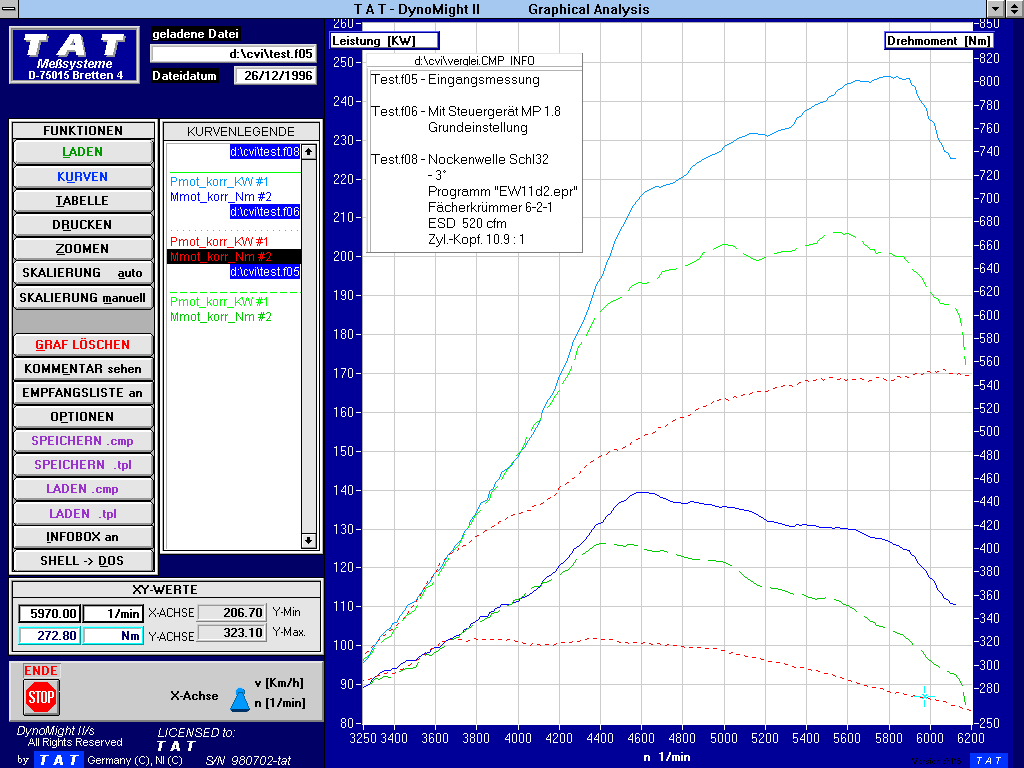Click GRAF LÖSCHEN to clear graph

(x=83, y=345)
